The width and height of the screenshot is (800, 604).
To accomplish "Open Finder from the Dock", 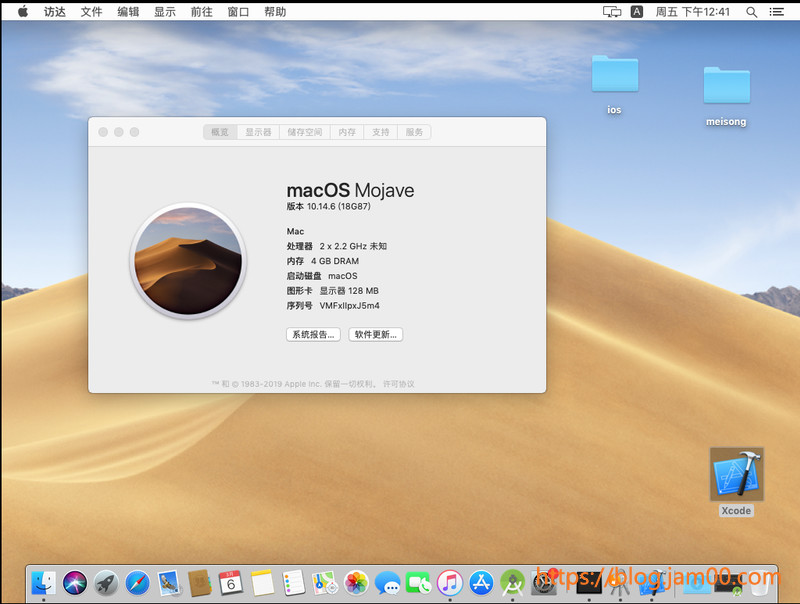I will [x=43, y=582].
